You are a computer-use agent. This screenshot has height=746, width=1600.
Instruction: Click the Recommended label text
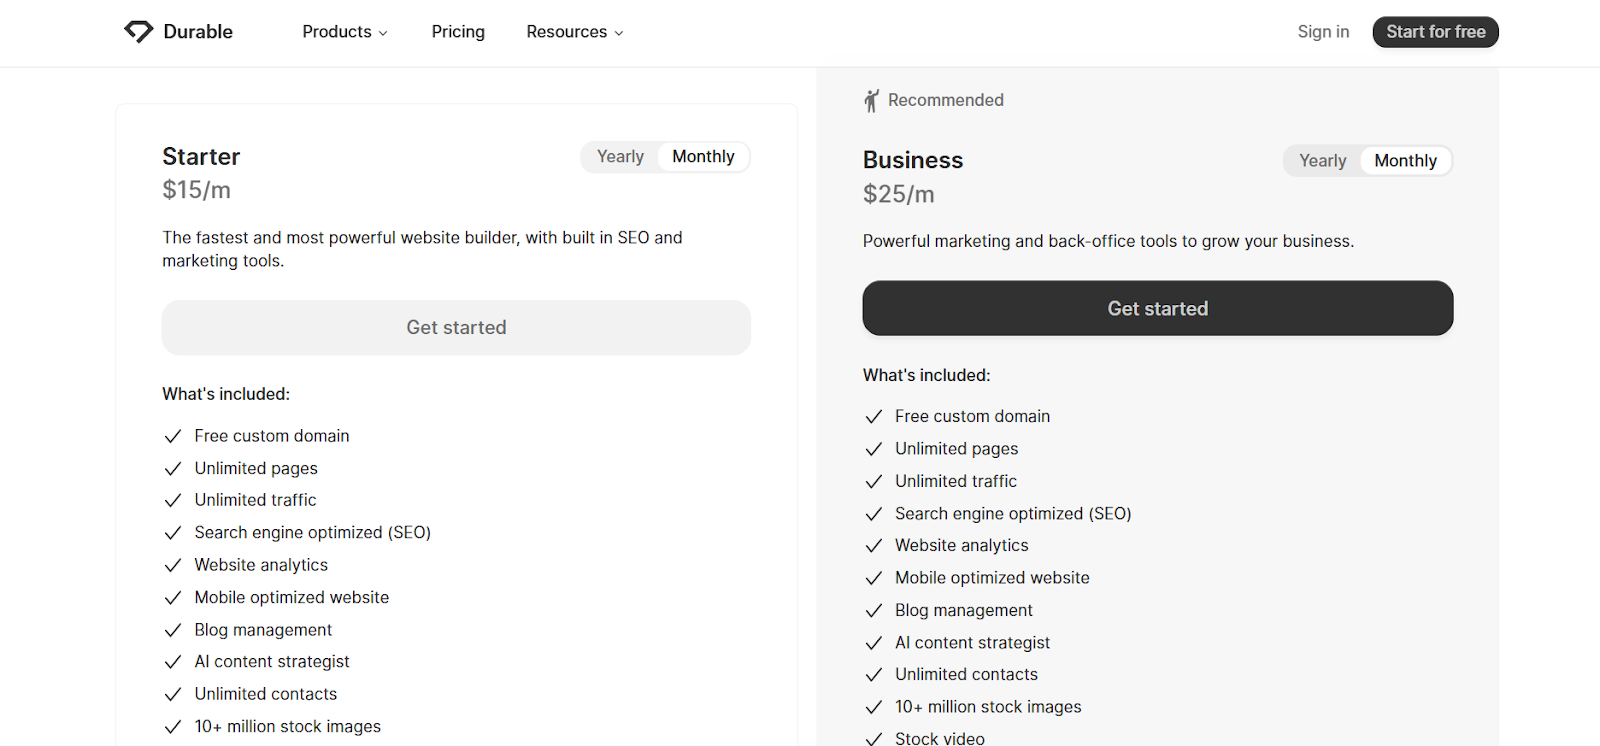click(x=946, y=100)
